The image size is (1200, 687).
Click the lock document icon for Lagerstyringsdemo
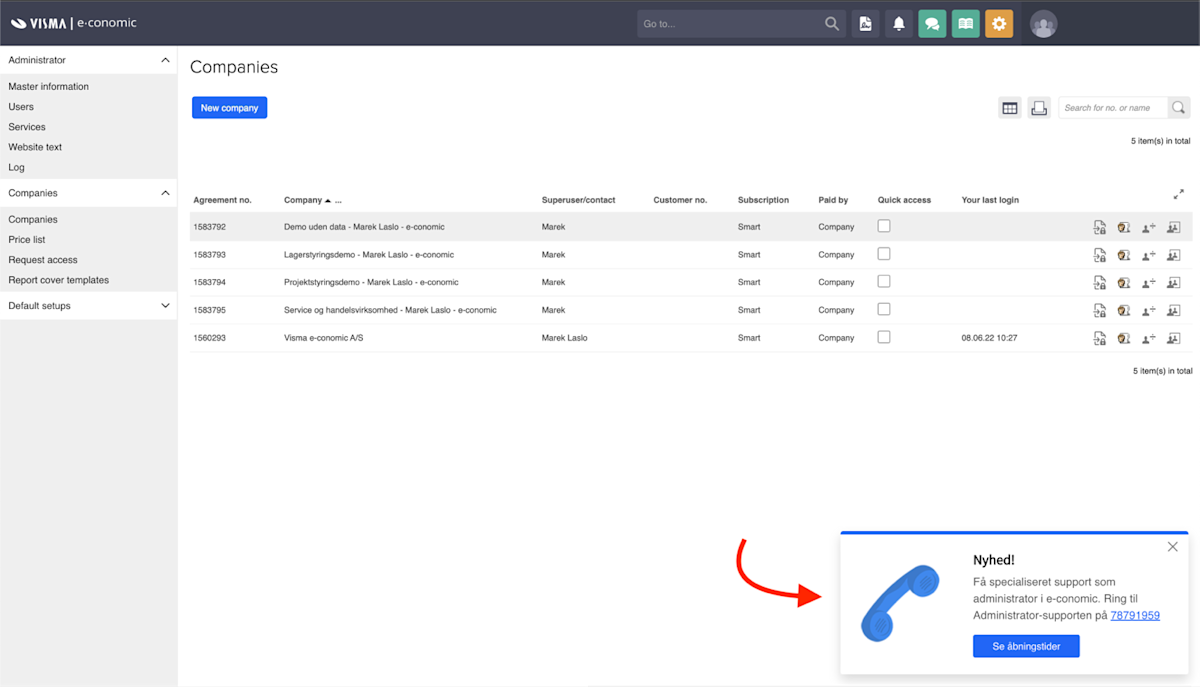pos(1100,255)
